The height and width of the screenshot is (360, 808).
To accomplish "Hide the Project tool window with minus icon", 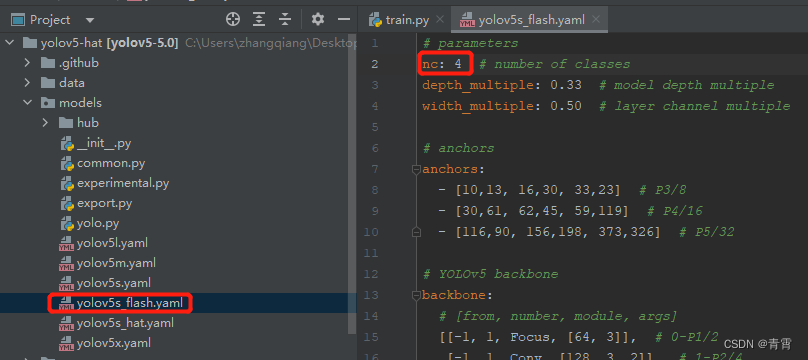I will (x=344, y=20).
